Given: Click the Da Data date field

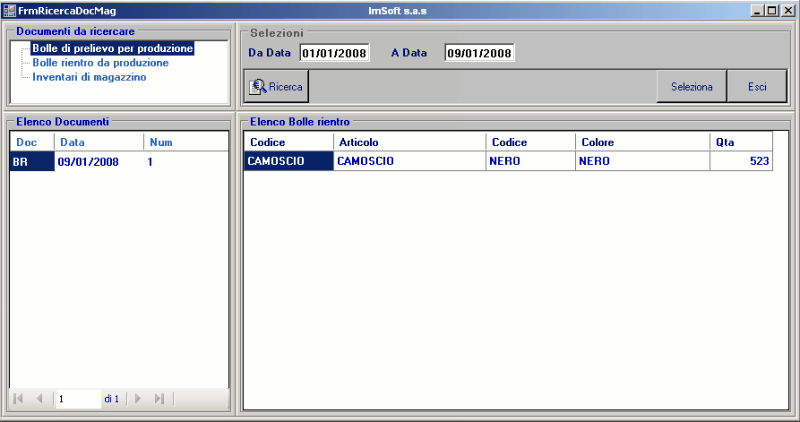Looking at the screenshot, I should [334, 53].
